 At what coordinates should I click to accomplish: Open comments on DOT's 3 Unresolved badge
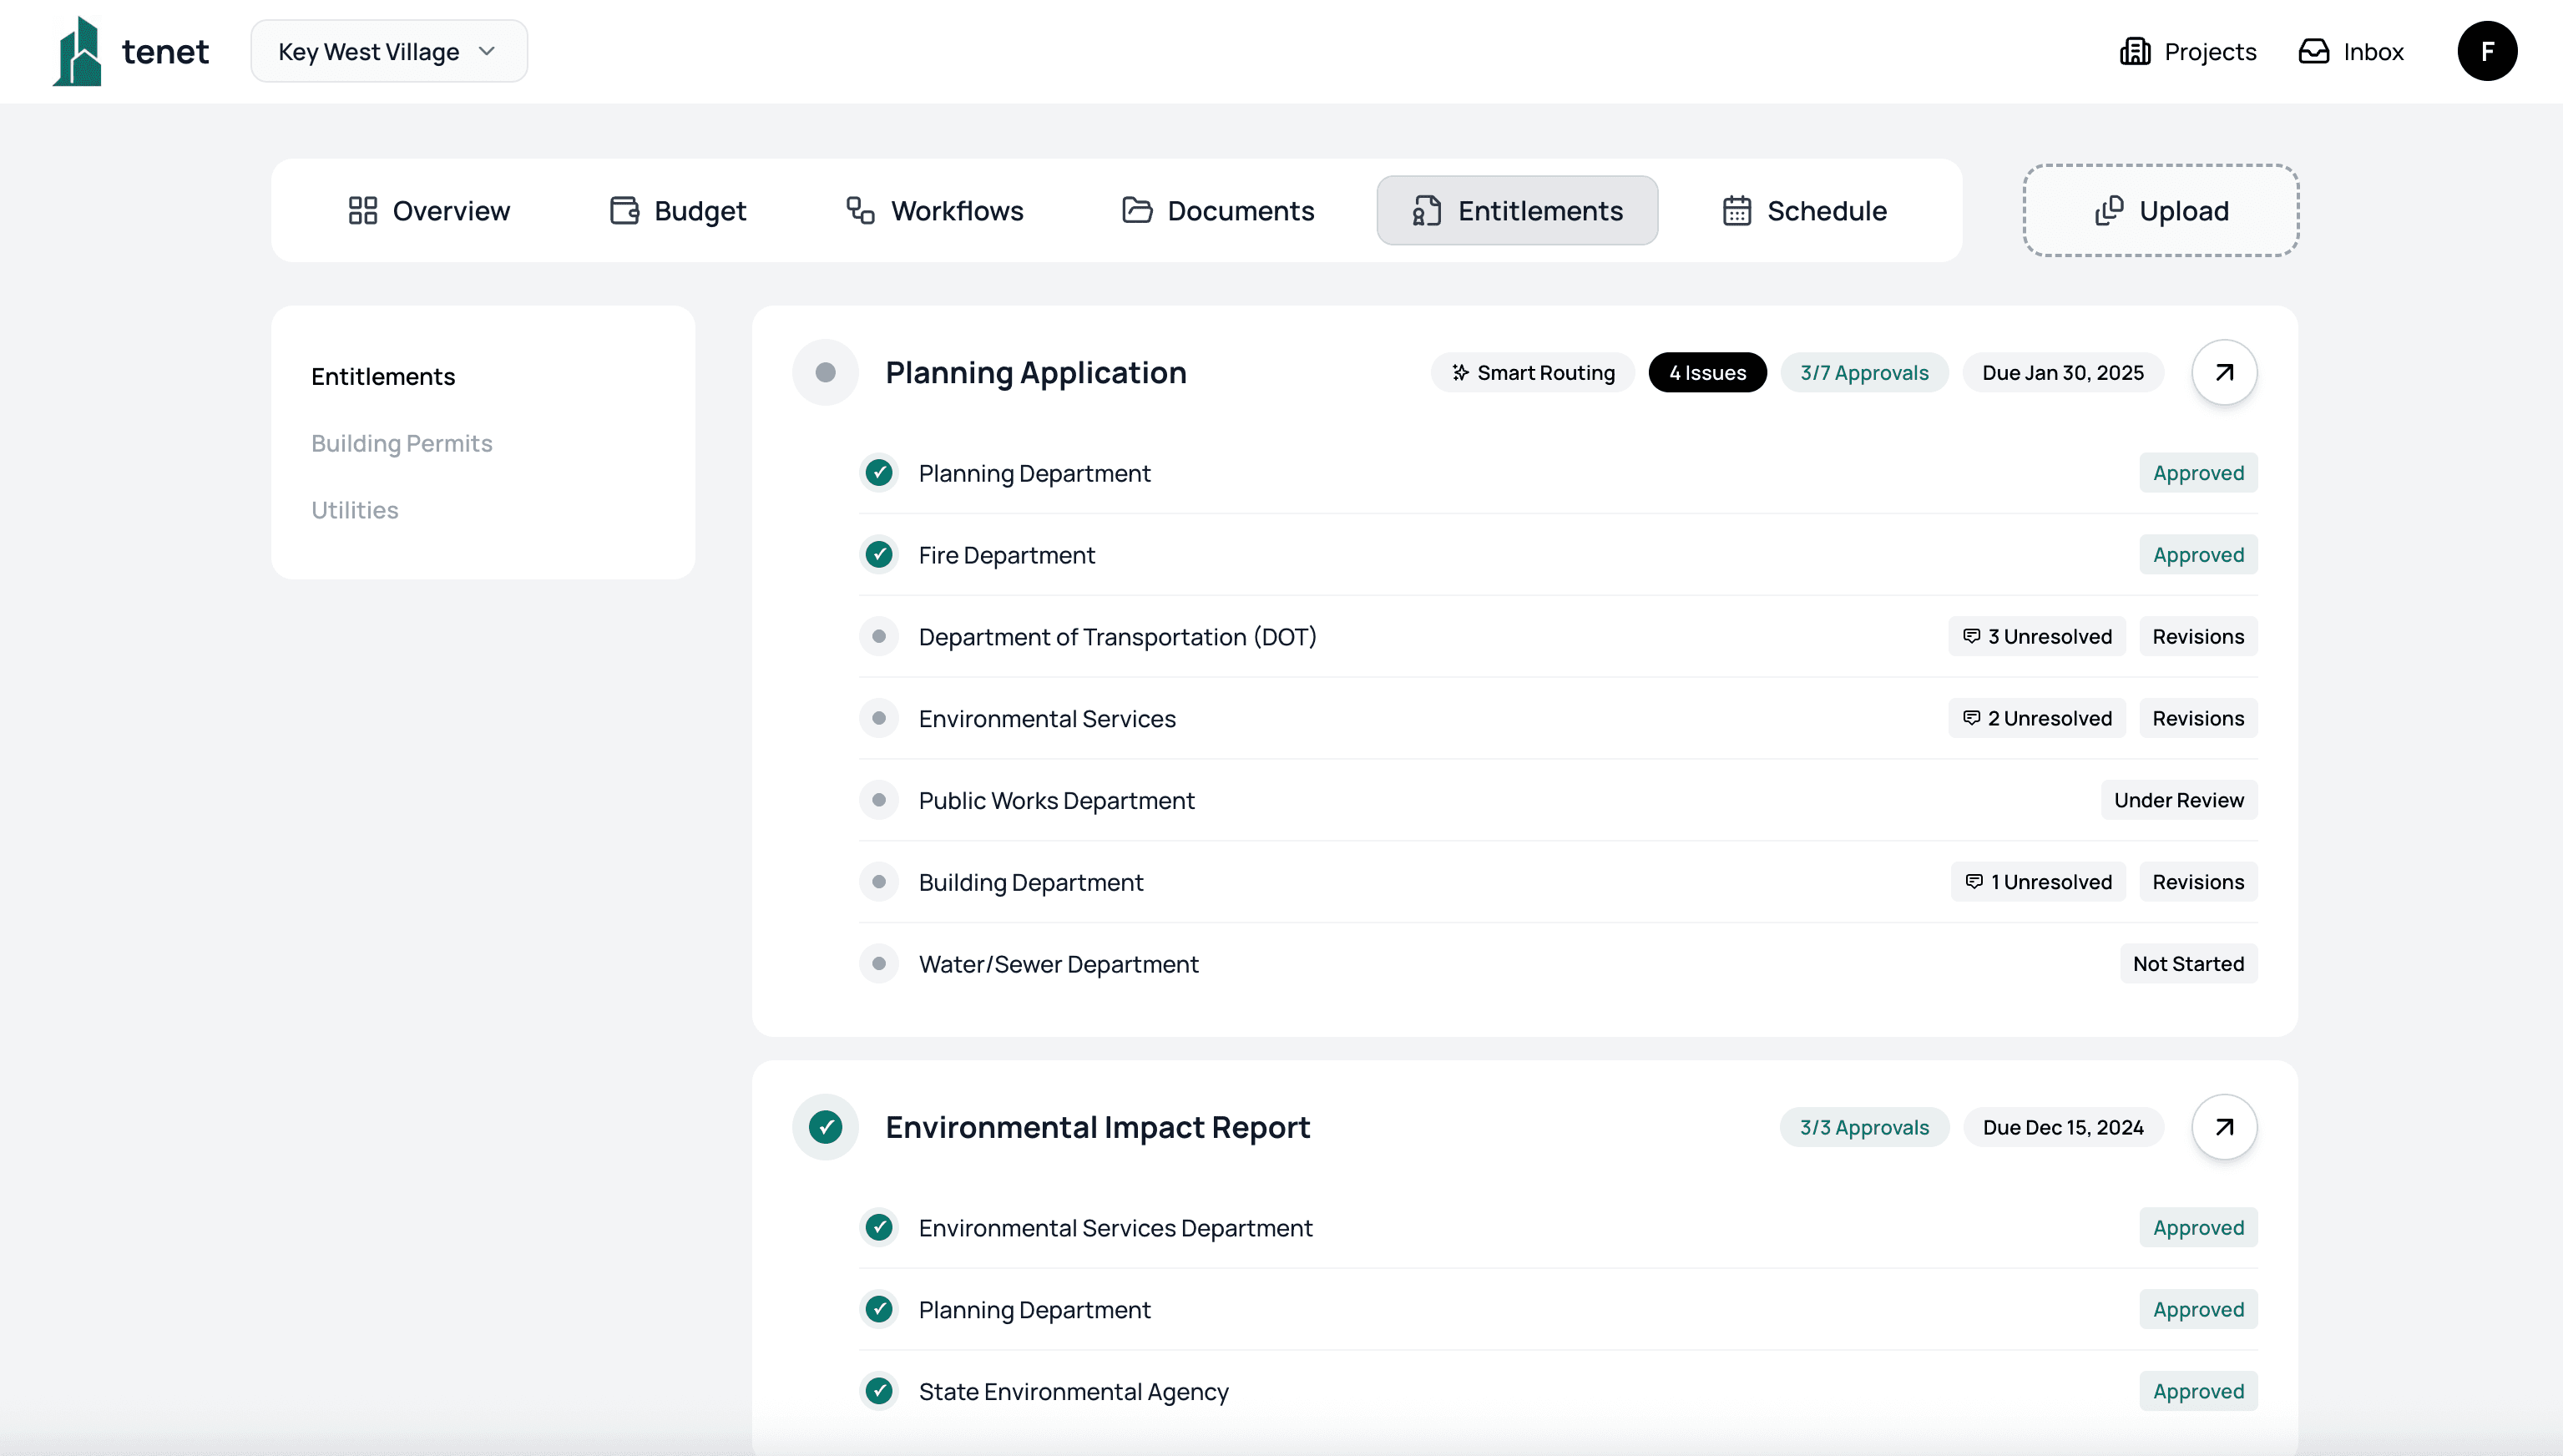(x=2036, y=636)
